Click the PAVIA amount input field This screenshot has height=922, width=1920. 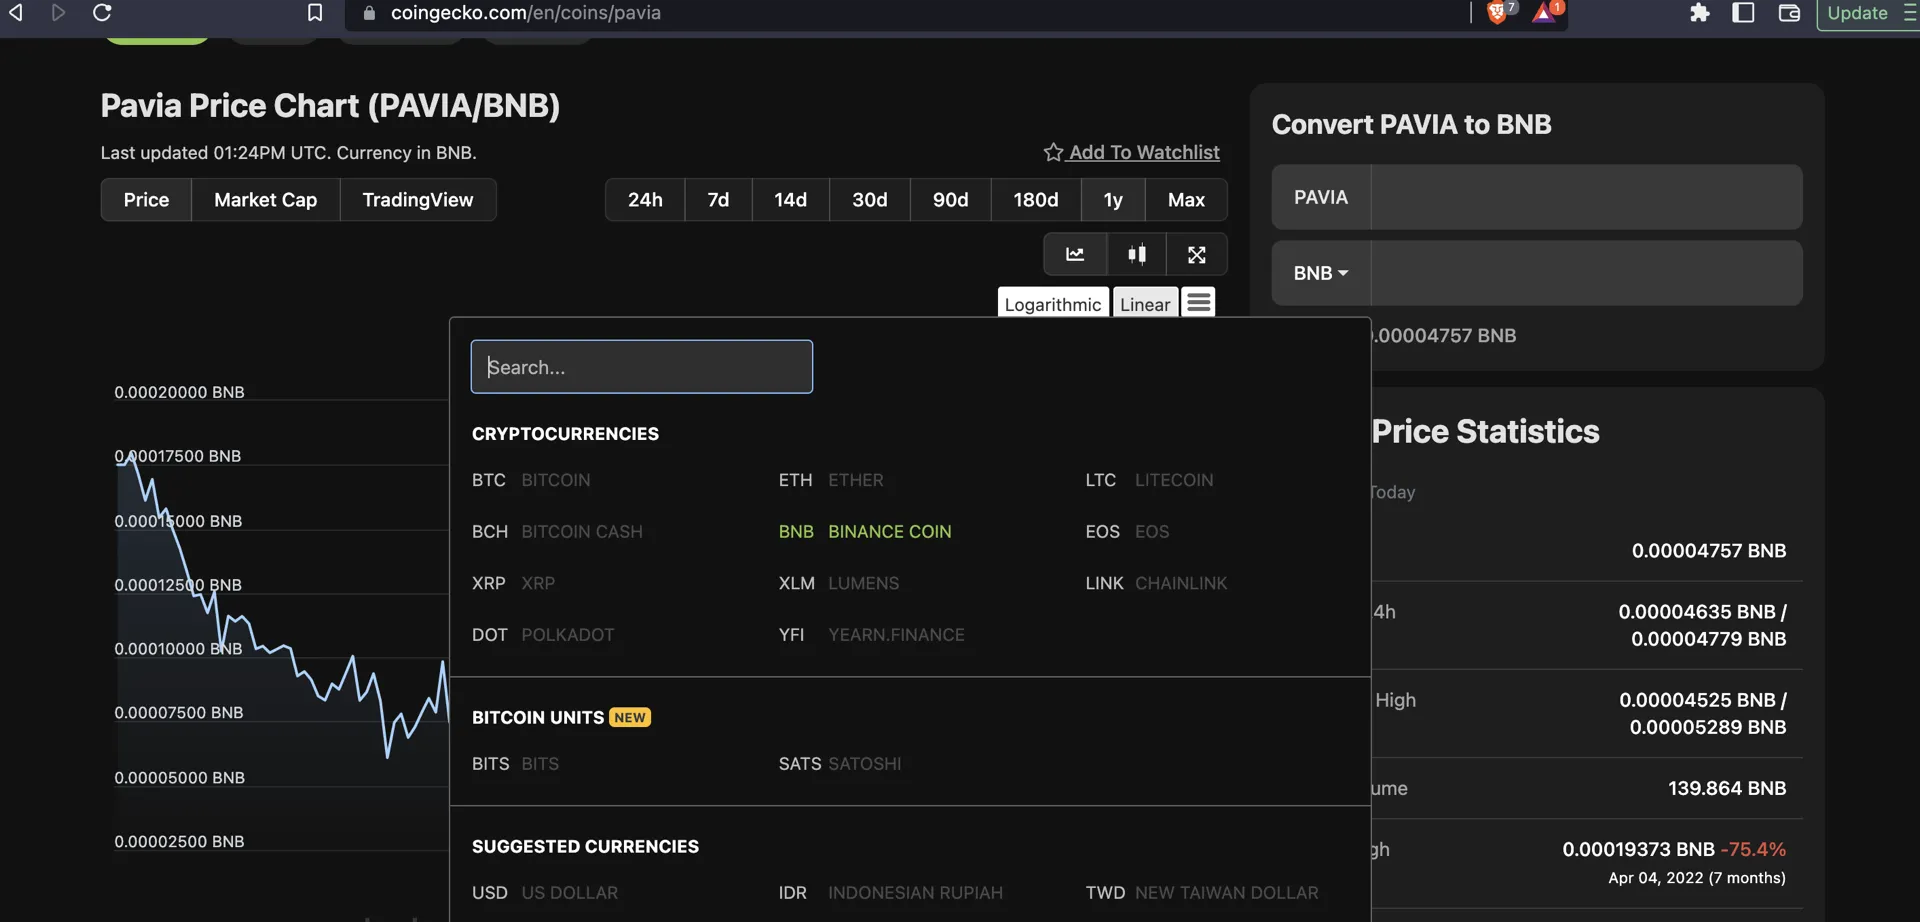[1586, 197]
